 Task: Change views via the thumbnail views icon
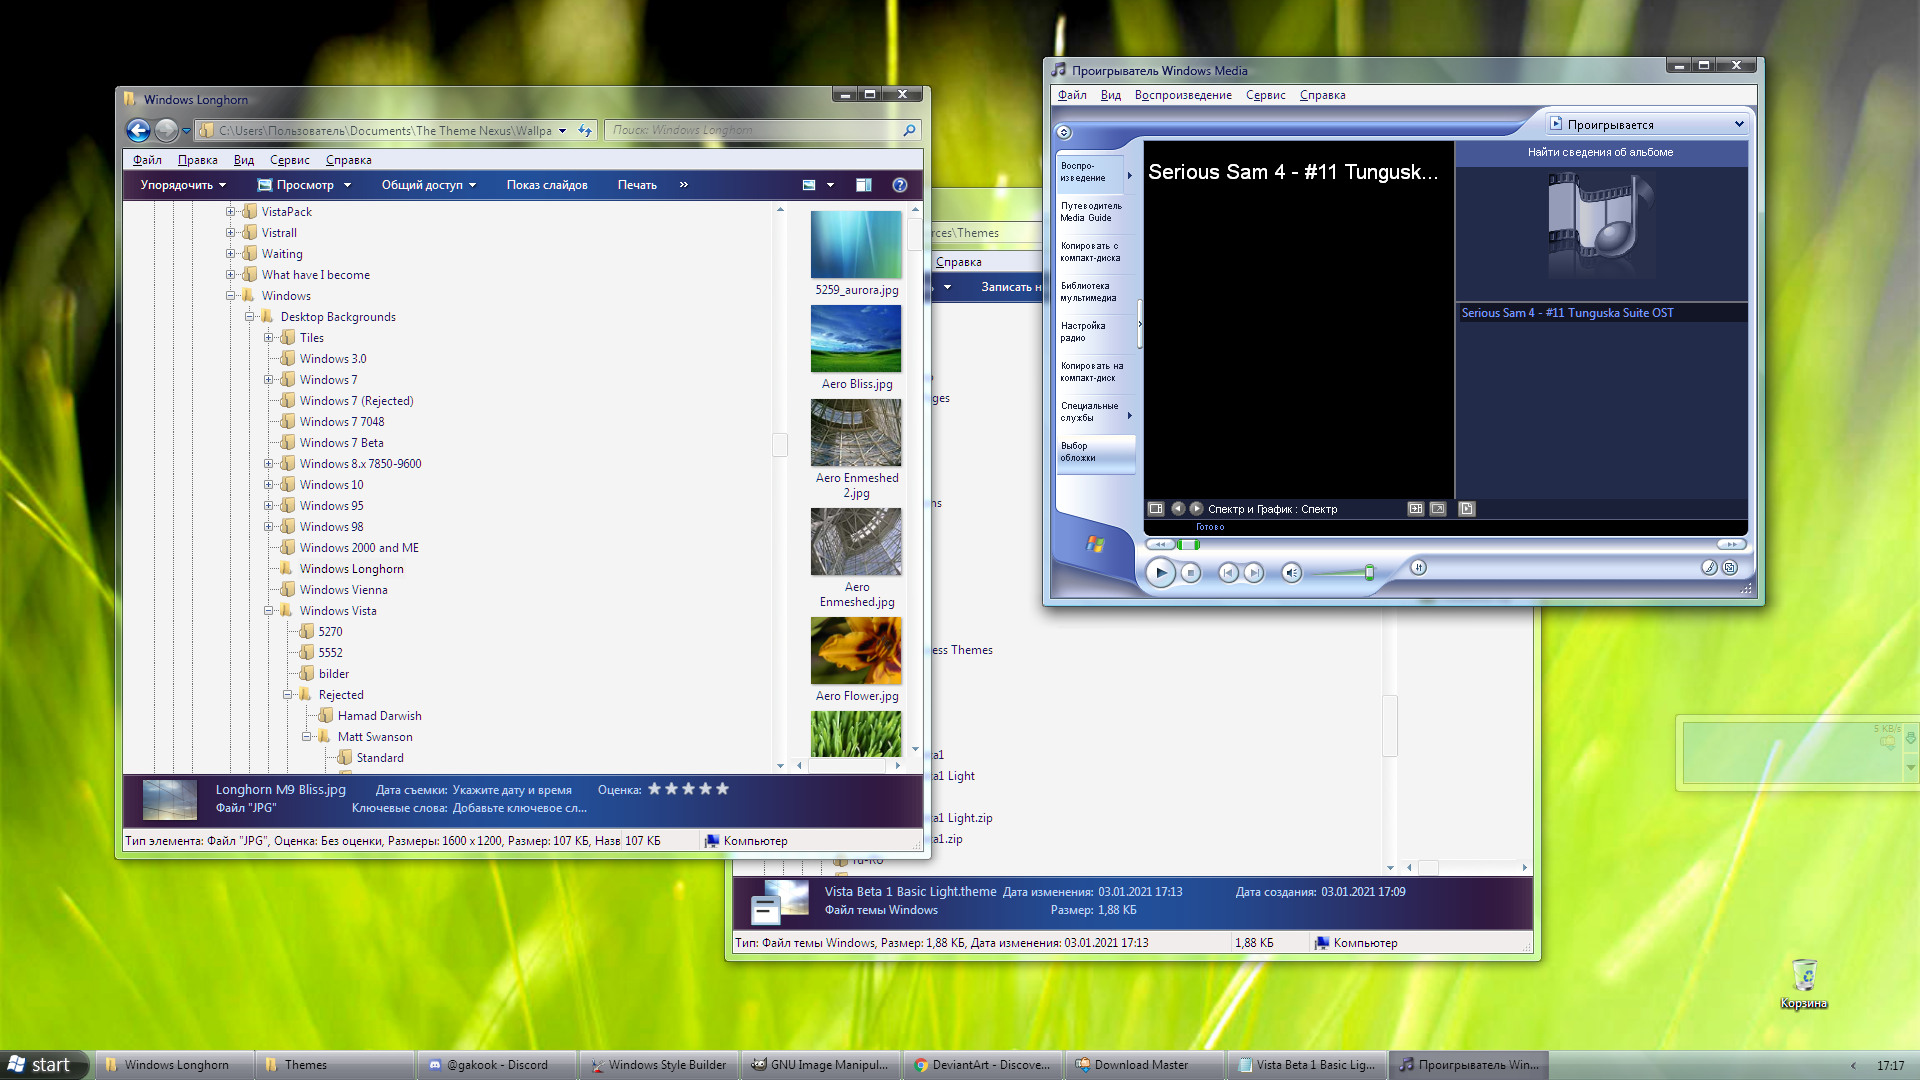point(809,185)
